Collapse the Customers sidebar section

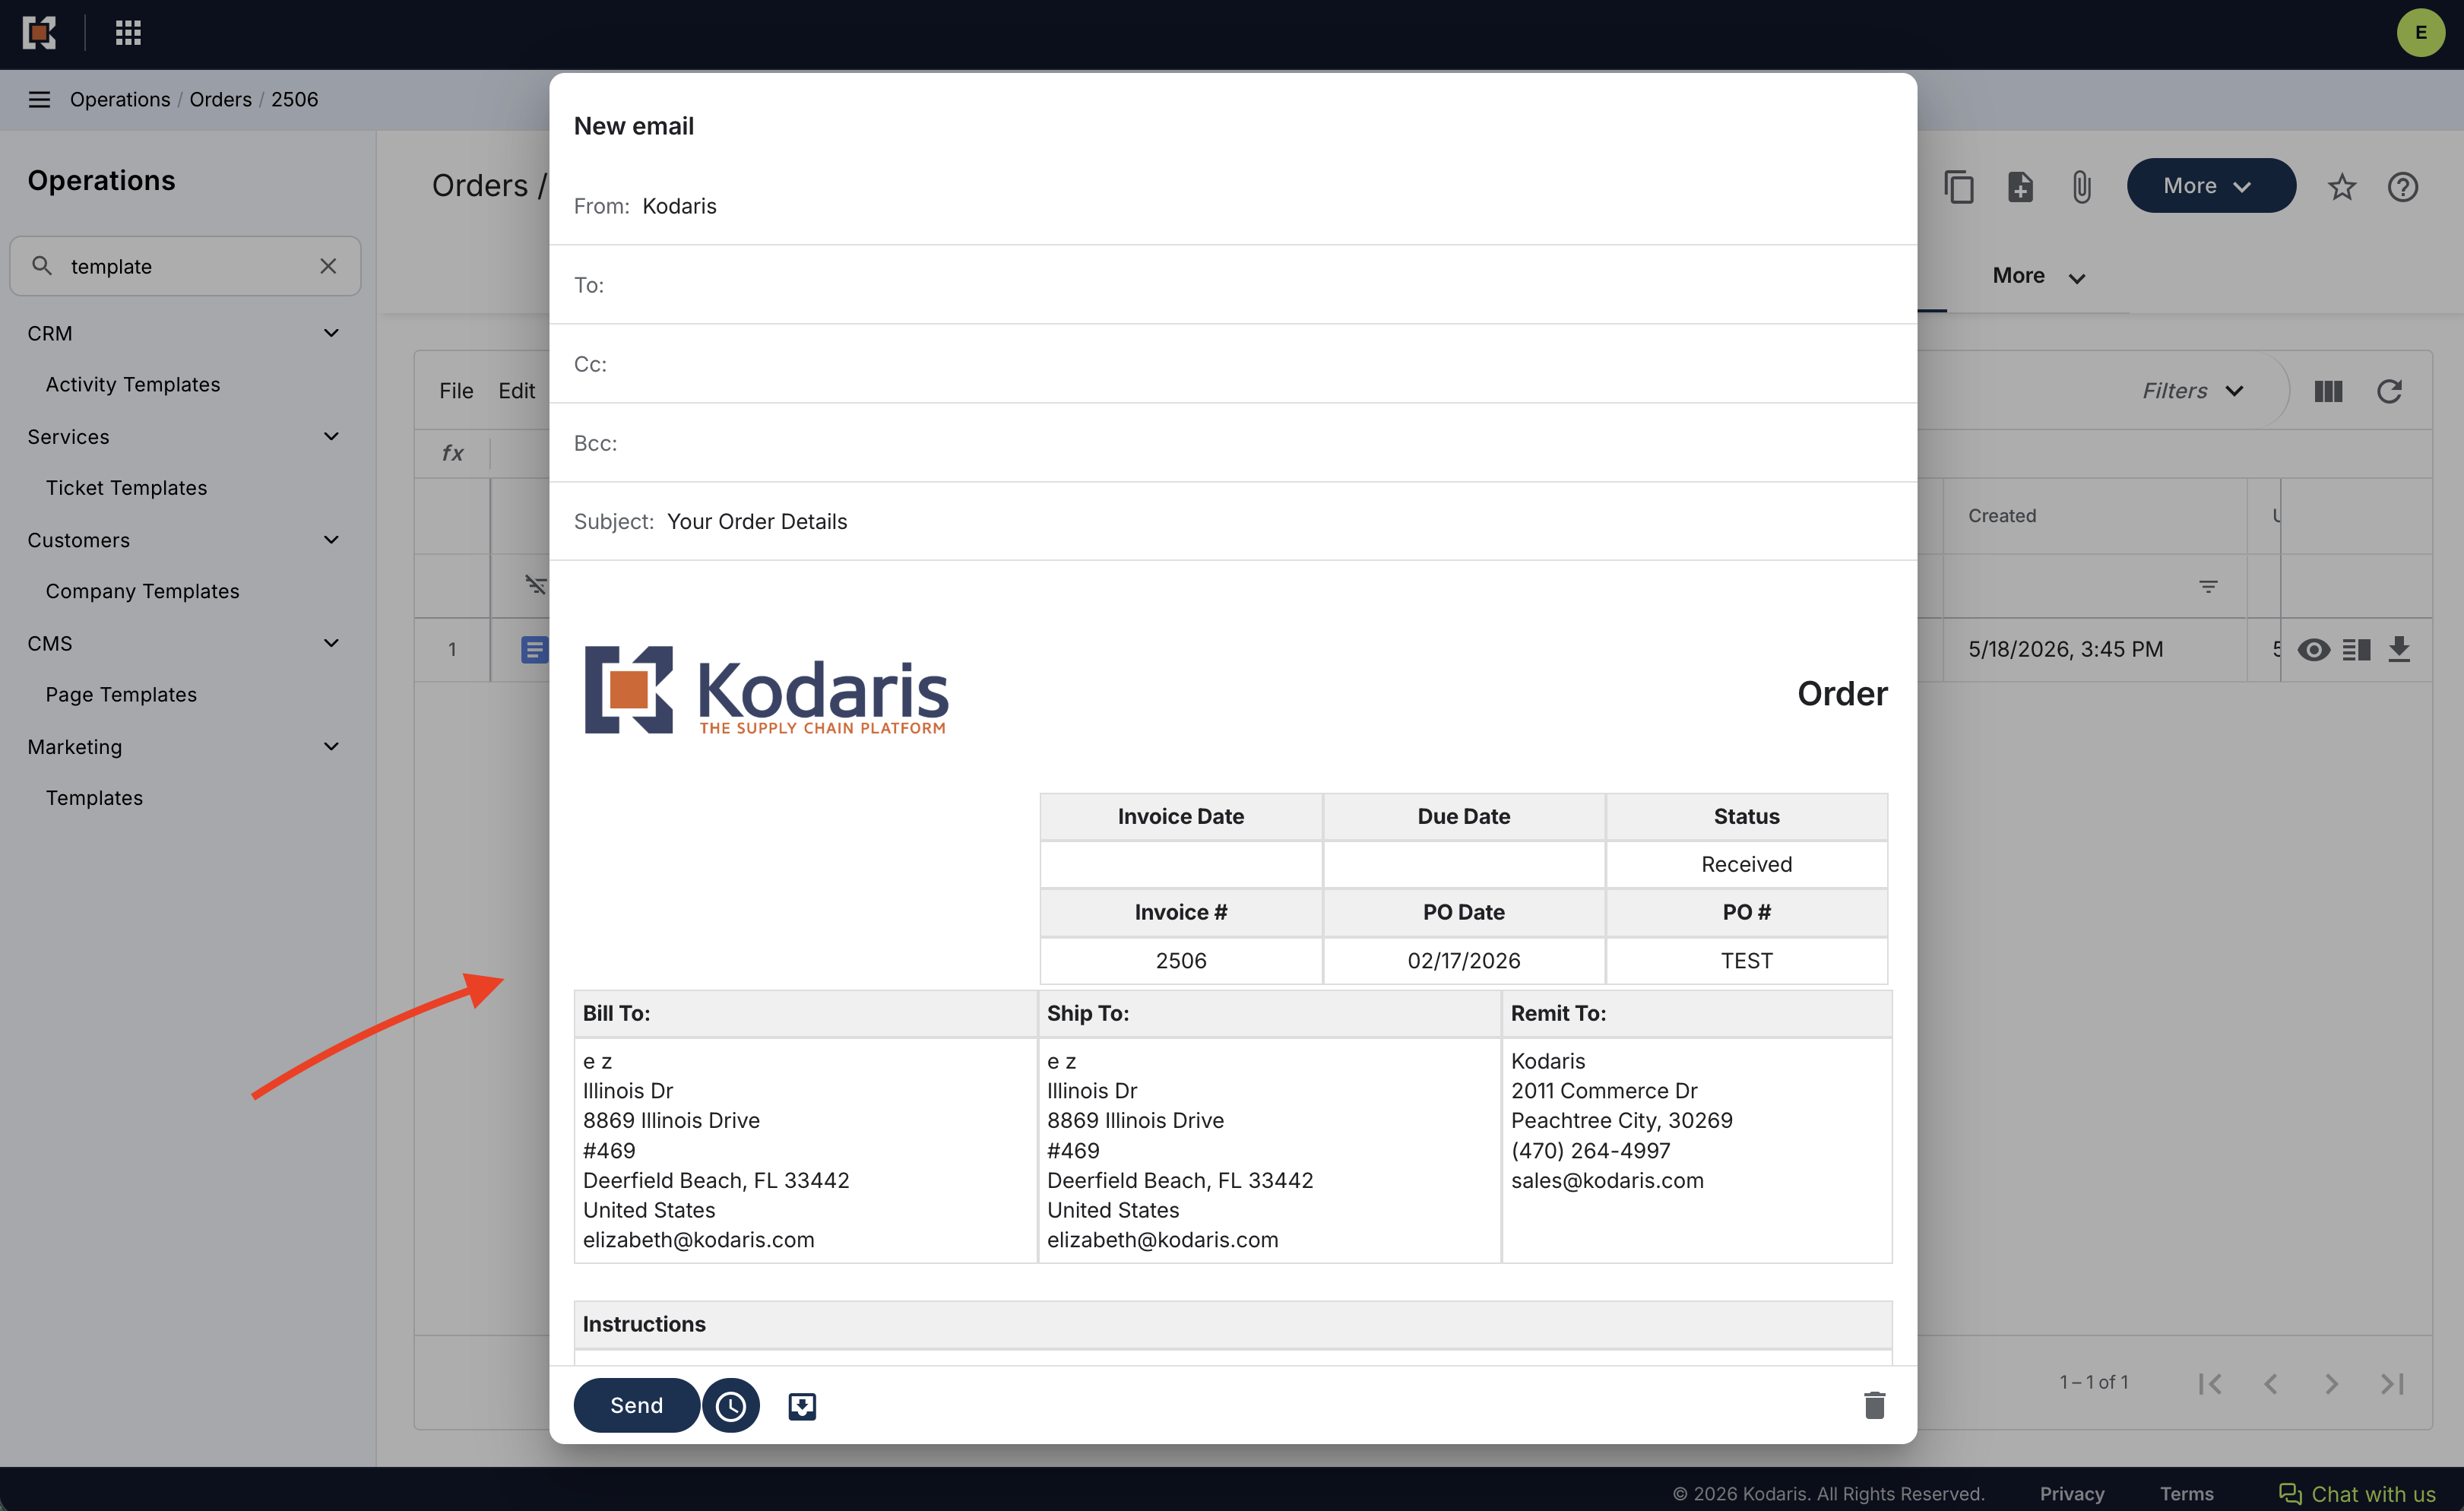click(331, 540)
